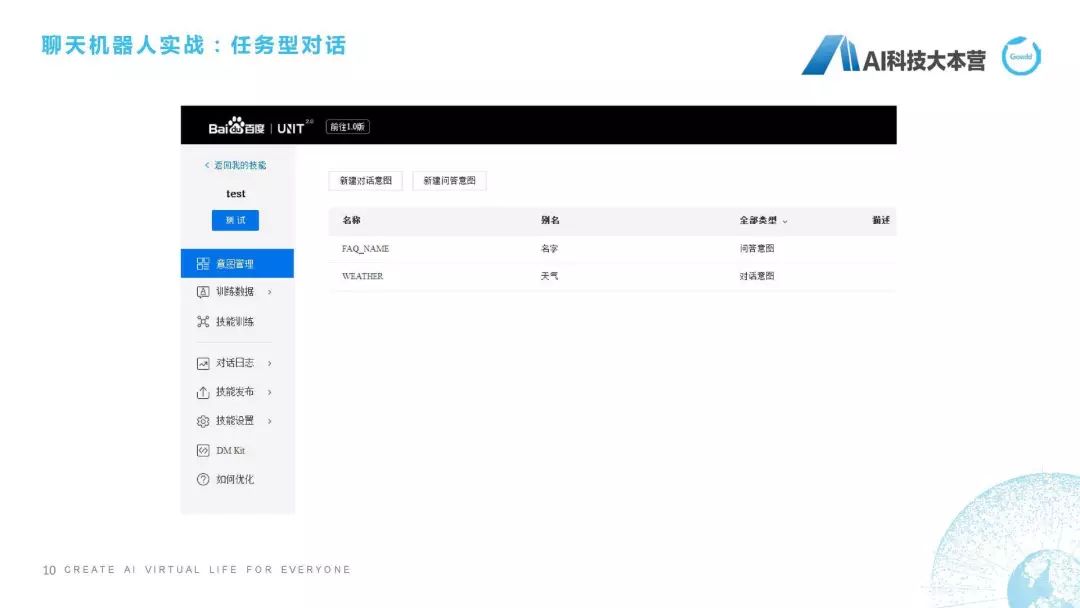Expand the 训练数据 submenu arrow

point(269,292)
